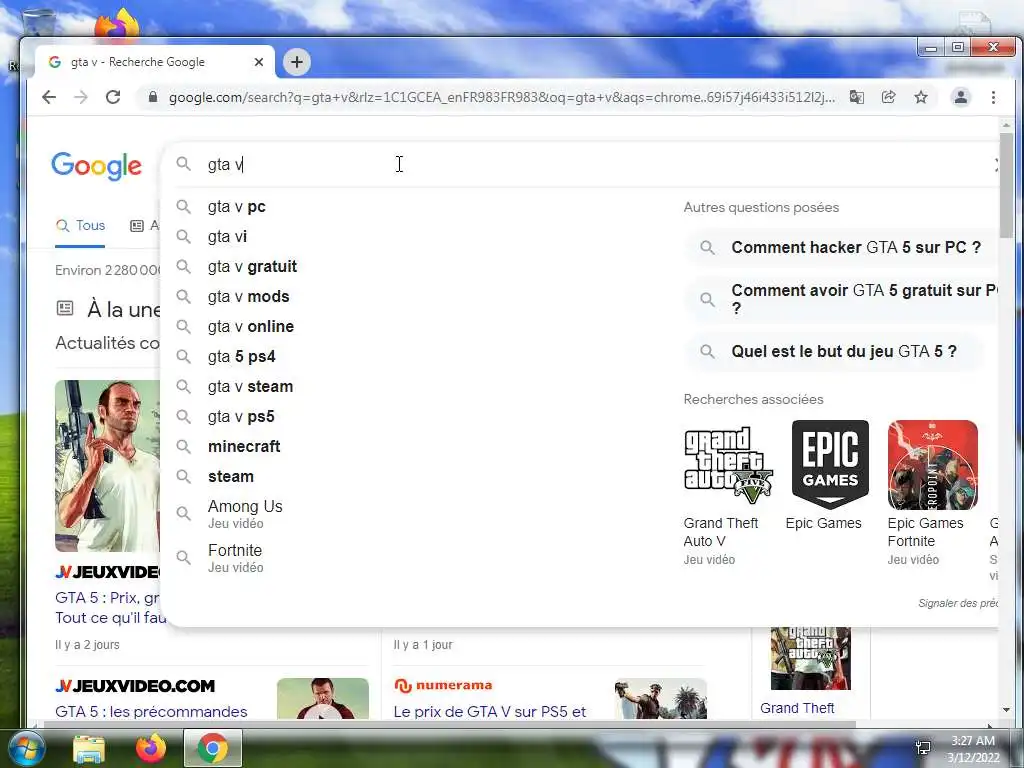Click the horizontal scrollbar at page bottom
This screenshot has height=768, width=1024.
click(449, 724)
